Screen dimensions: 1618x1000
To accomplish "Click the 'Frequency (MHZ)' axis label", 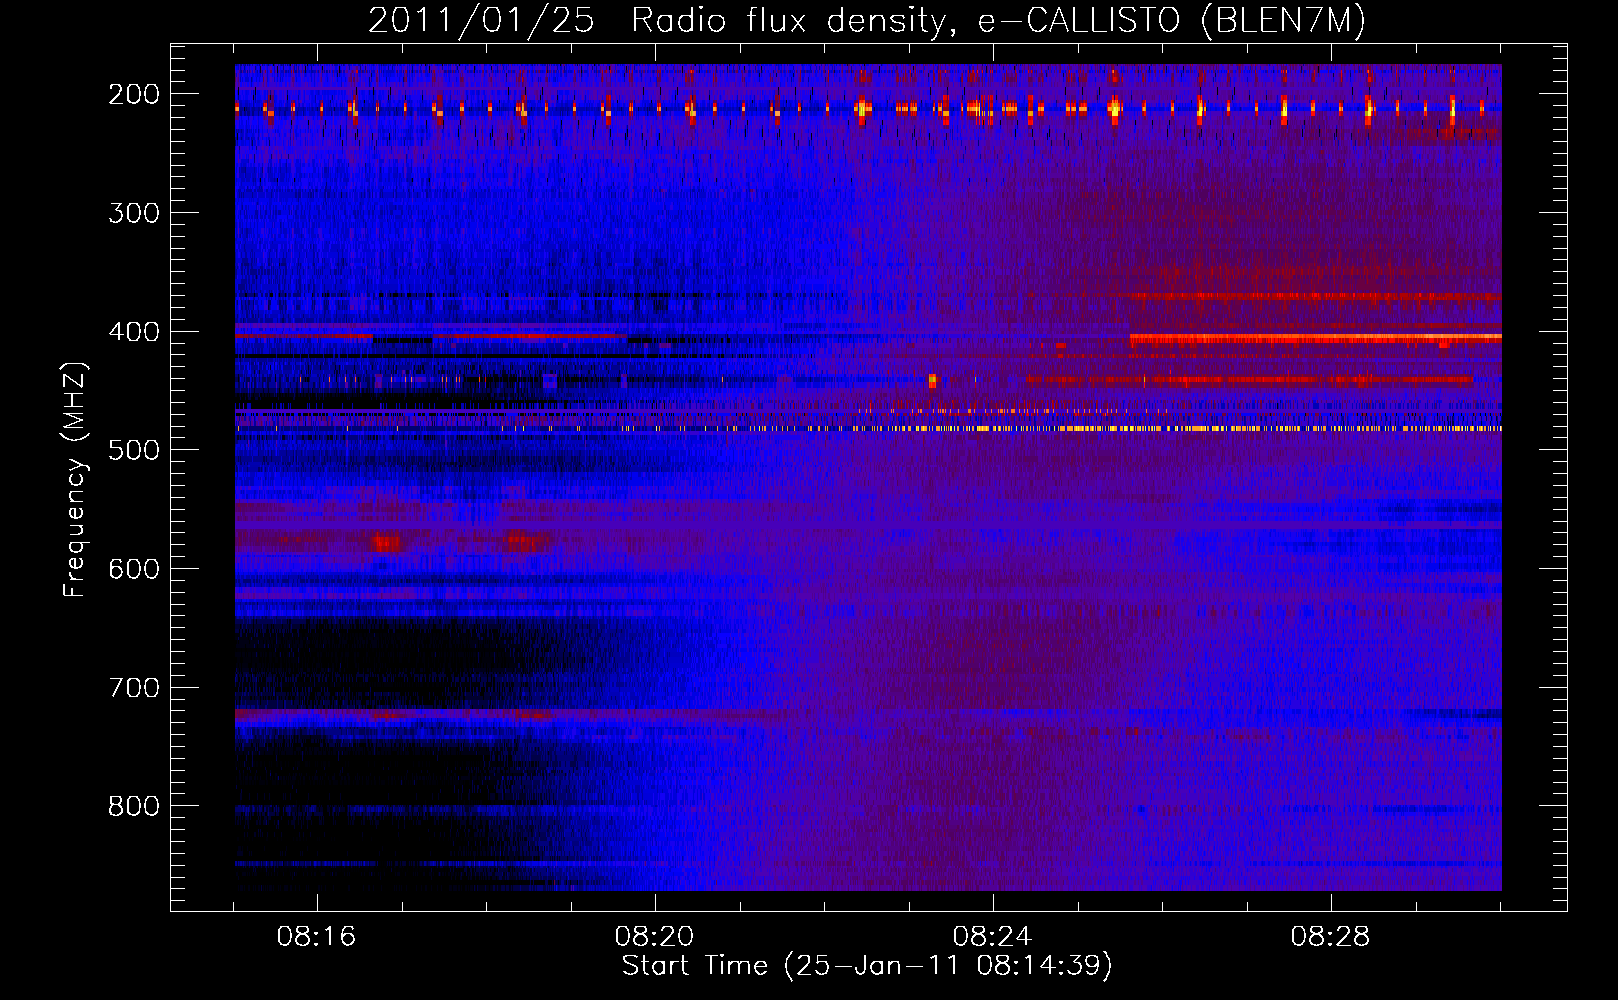I will (x=75, y=479).
